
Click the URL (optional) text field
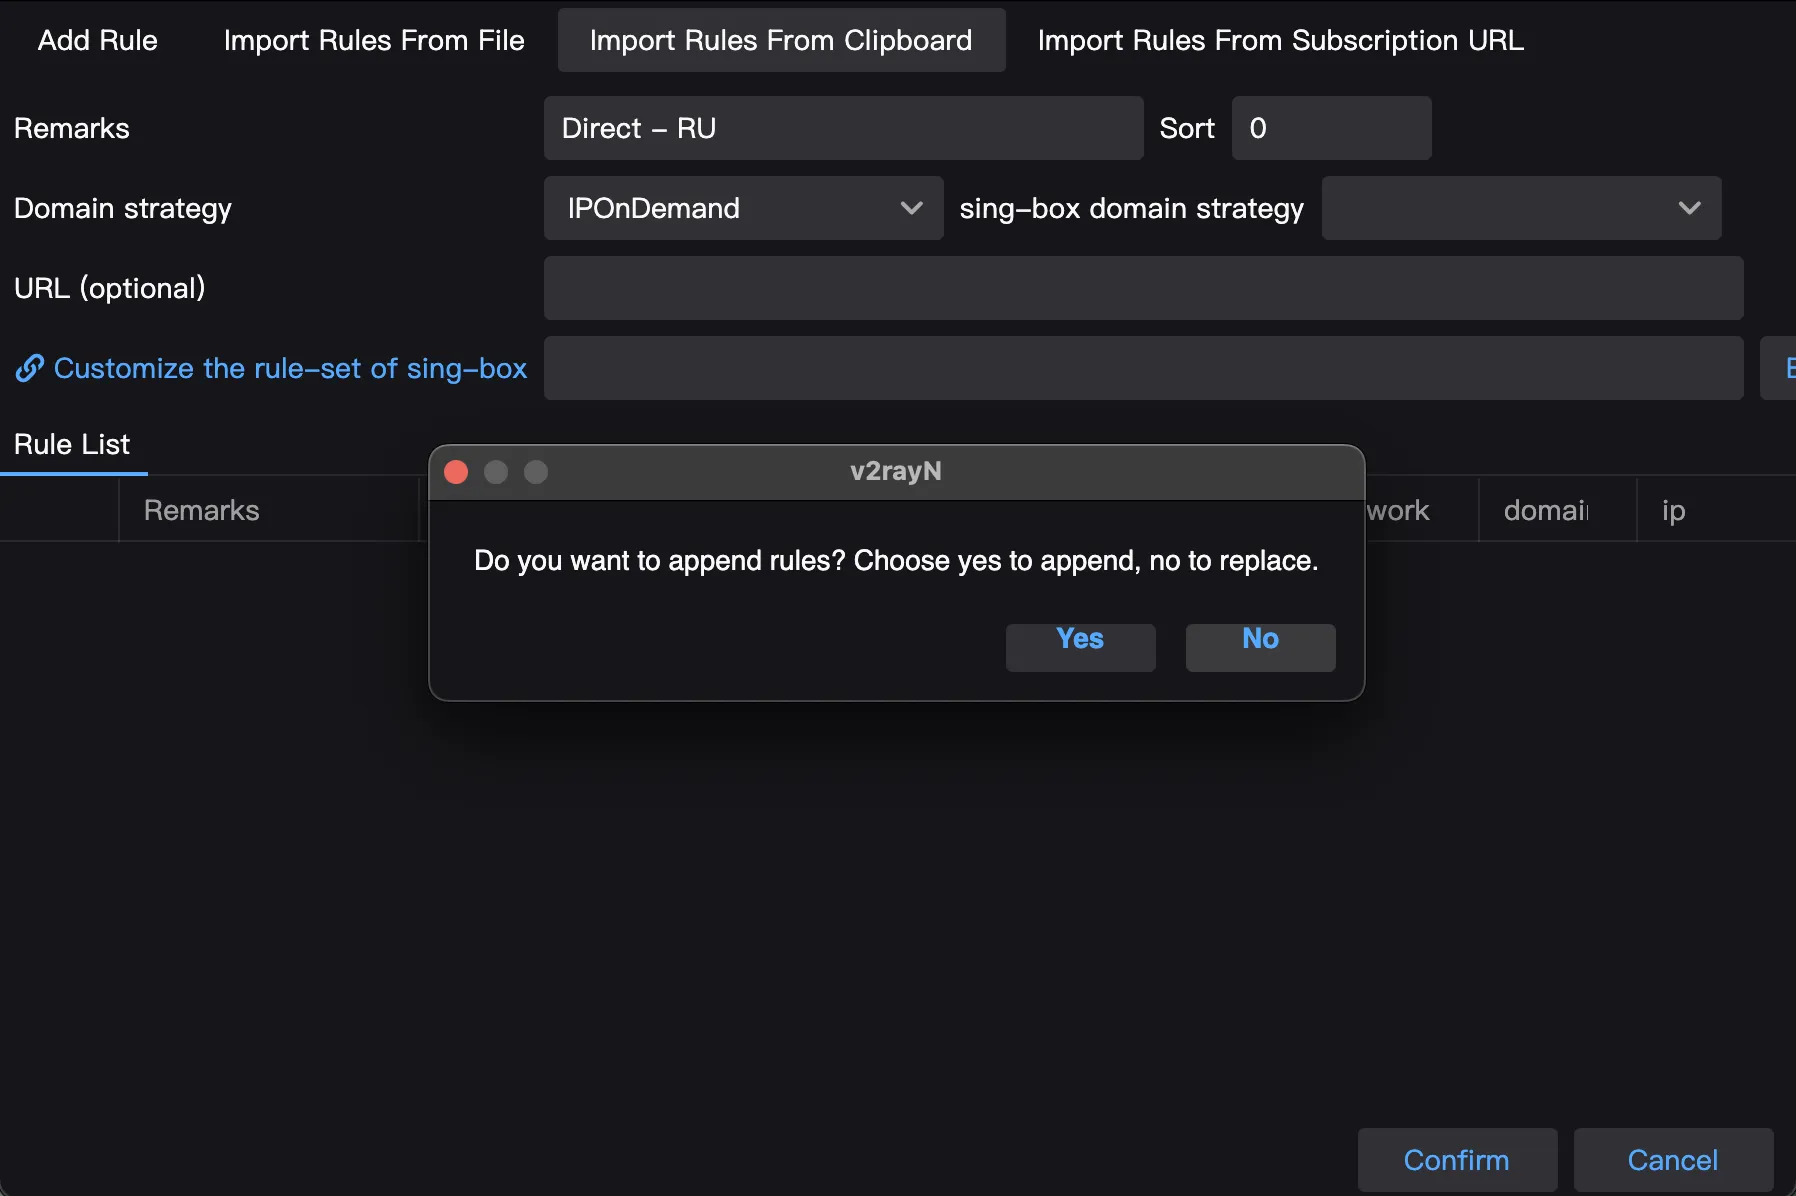pos(1142,288)
